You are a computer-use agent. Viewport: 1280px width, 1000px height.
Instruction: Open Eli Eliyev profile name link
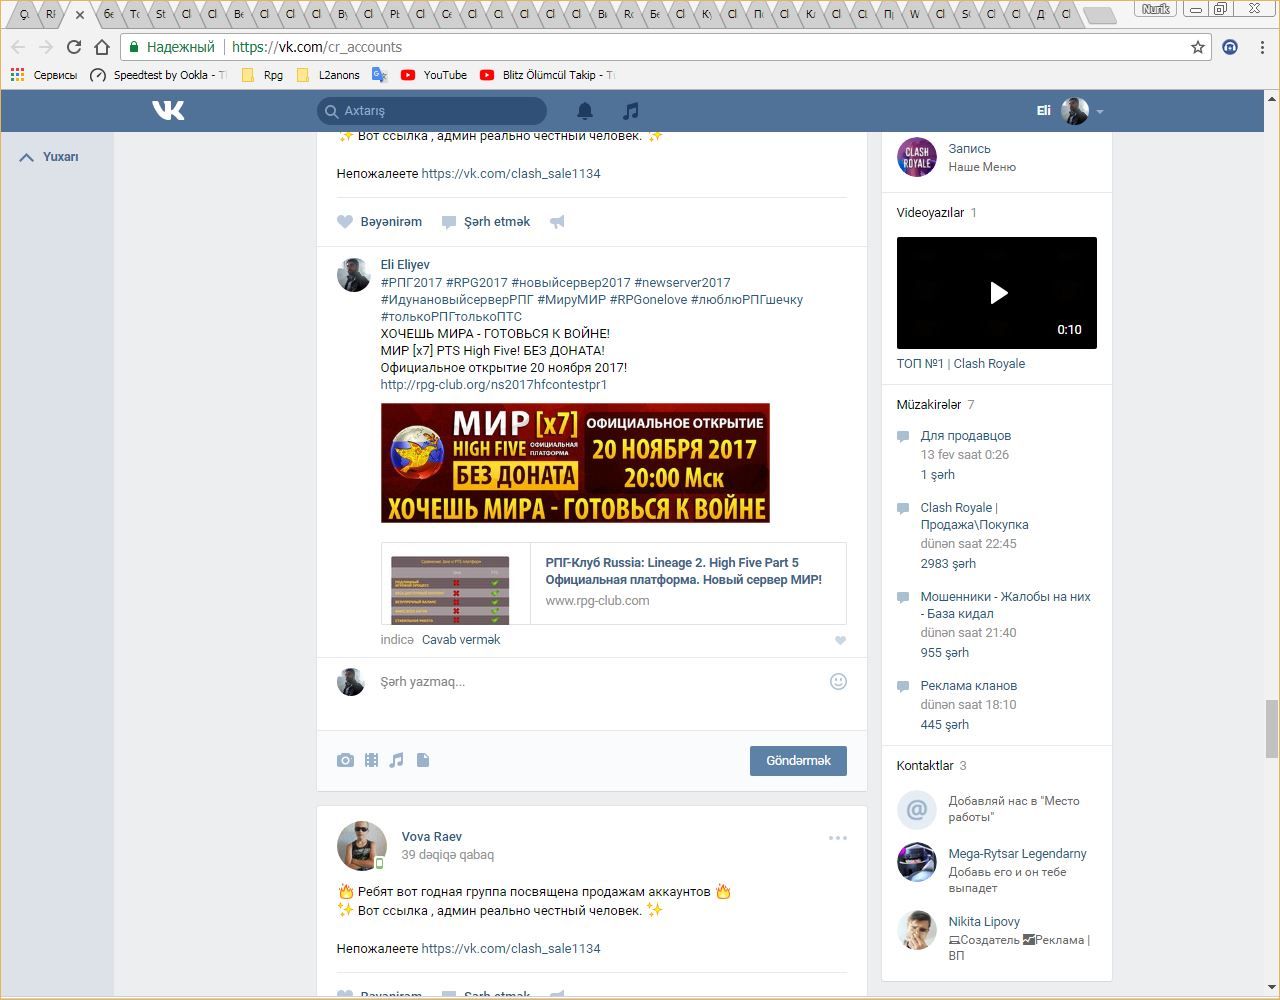(x=405, y=265)
